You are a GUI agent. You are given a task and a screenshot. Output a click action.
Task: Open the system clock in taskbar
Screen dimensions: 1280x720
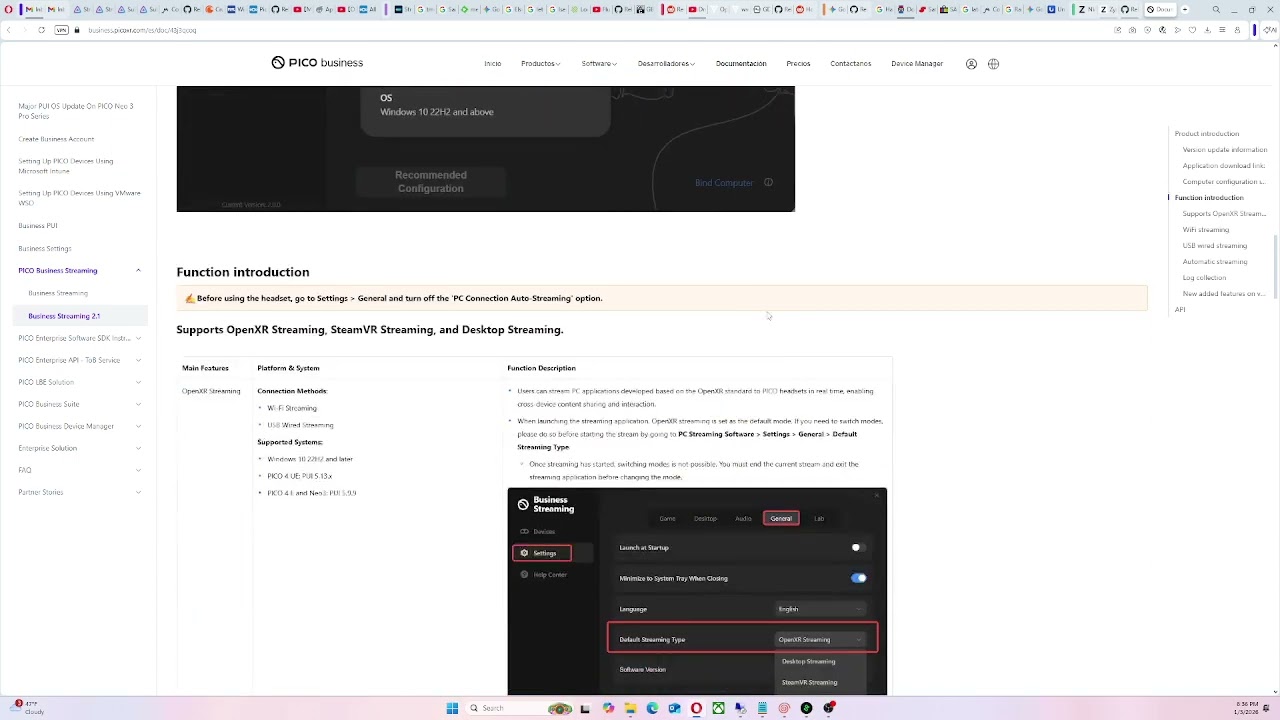[x=1246, y=708]
